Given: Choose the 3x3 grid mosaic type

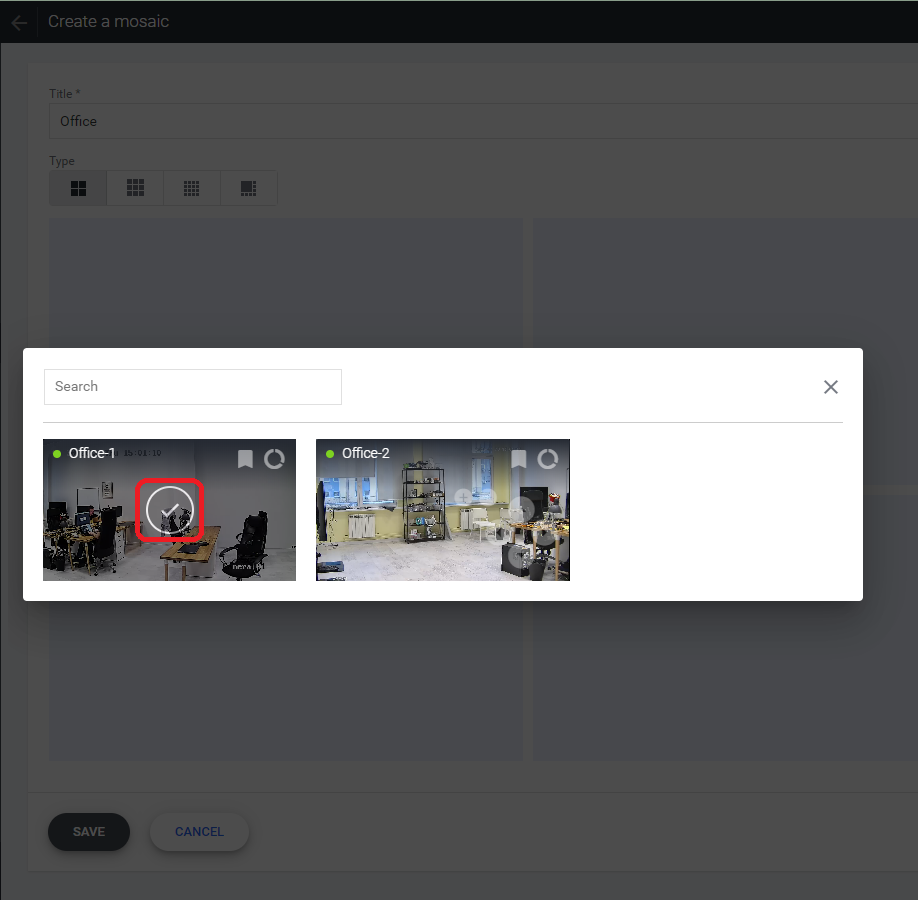Looking at the screenshot, I should 135,188.
